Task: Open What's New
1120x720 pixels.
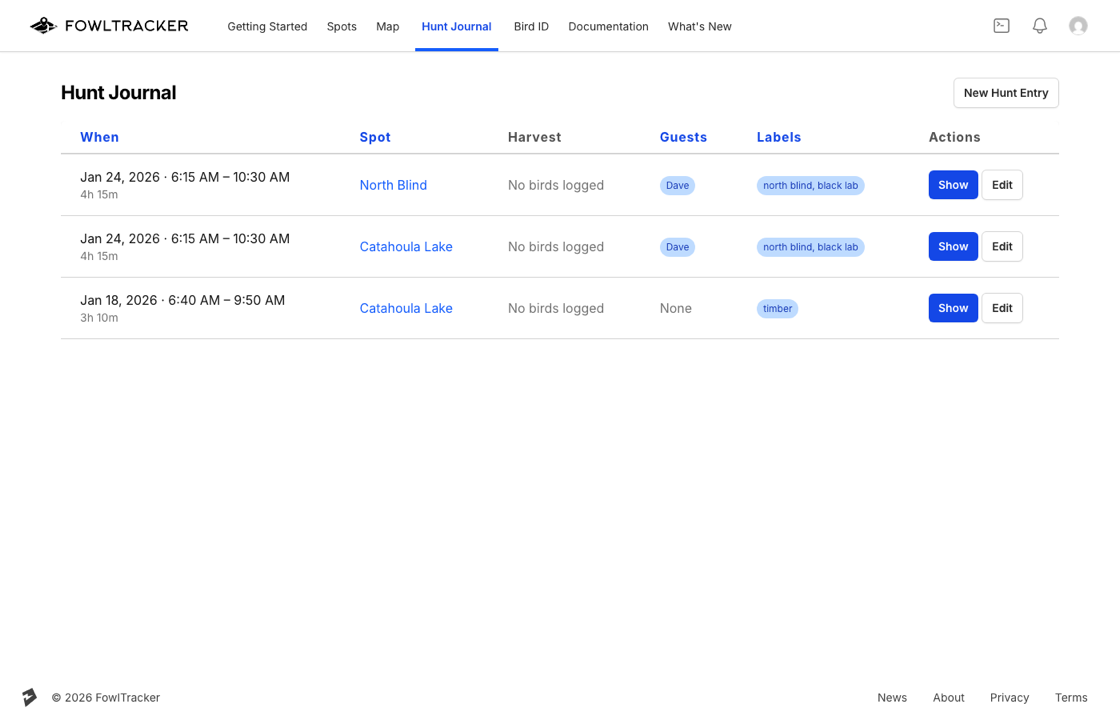Action: (699, 26)
